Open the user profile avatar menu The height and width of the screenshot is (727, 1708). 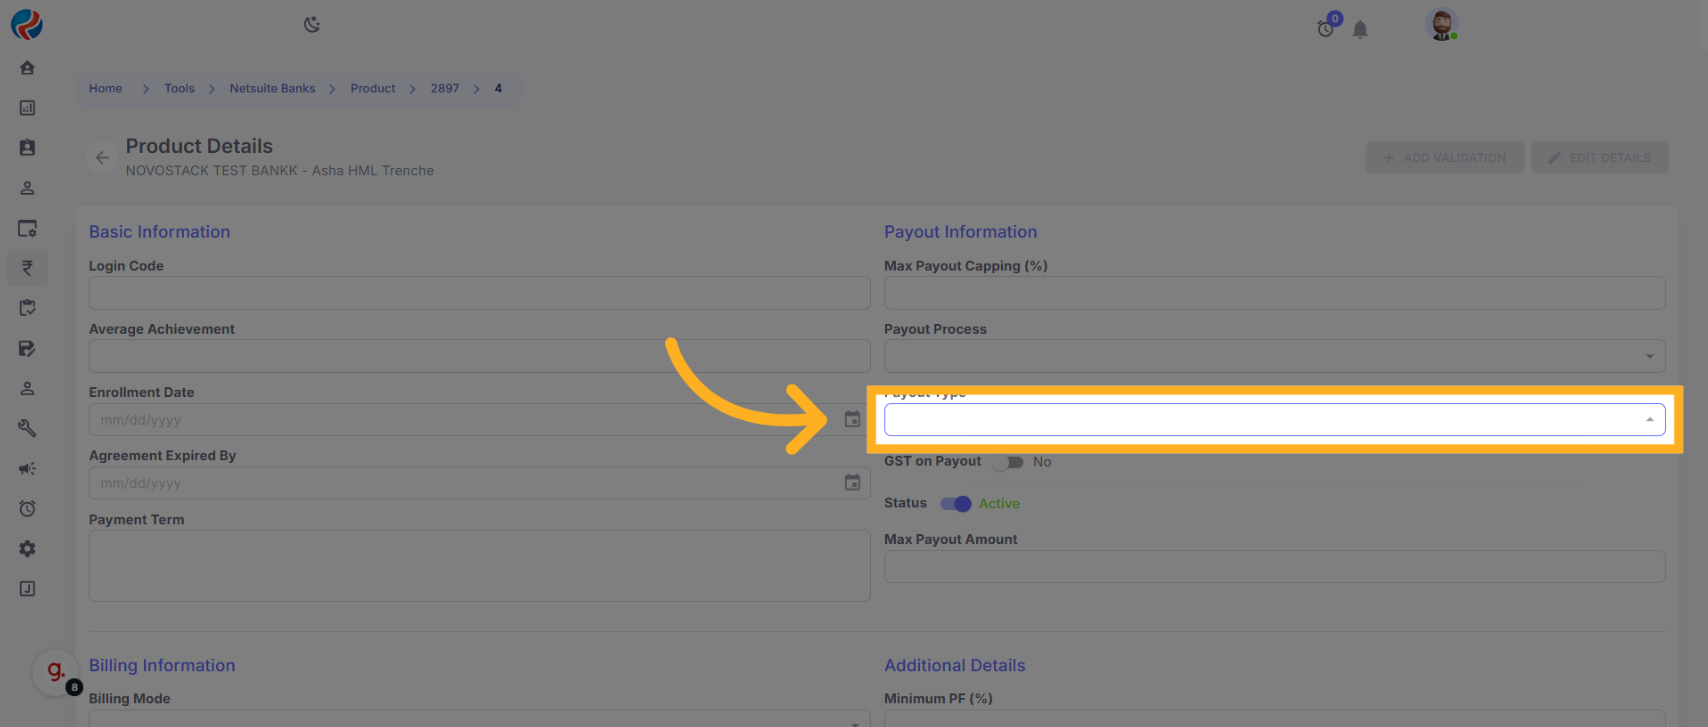coord(1441,25)
